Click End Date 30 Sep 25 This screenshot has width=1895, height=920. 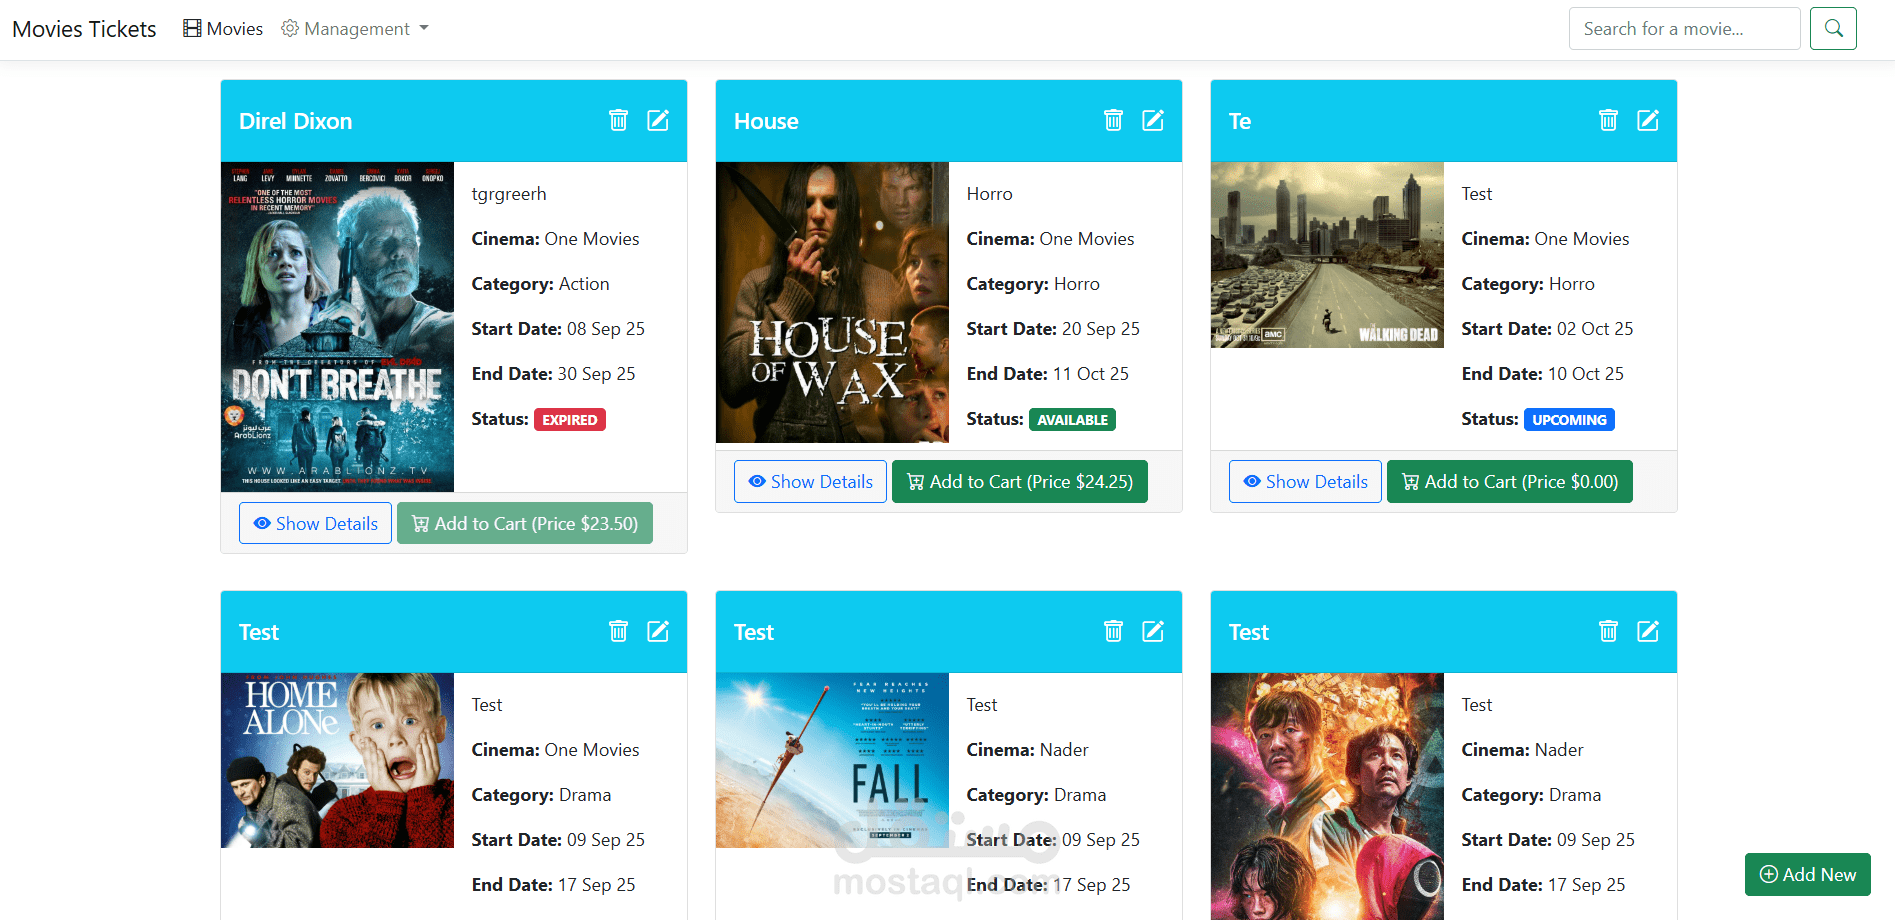553,374
